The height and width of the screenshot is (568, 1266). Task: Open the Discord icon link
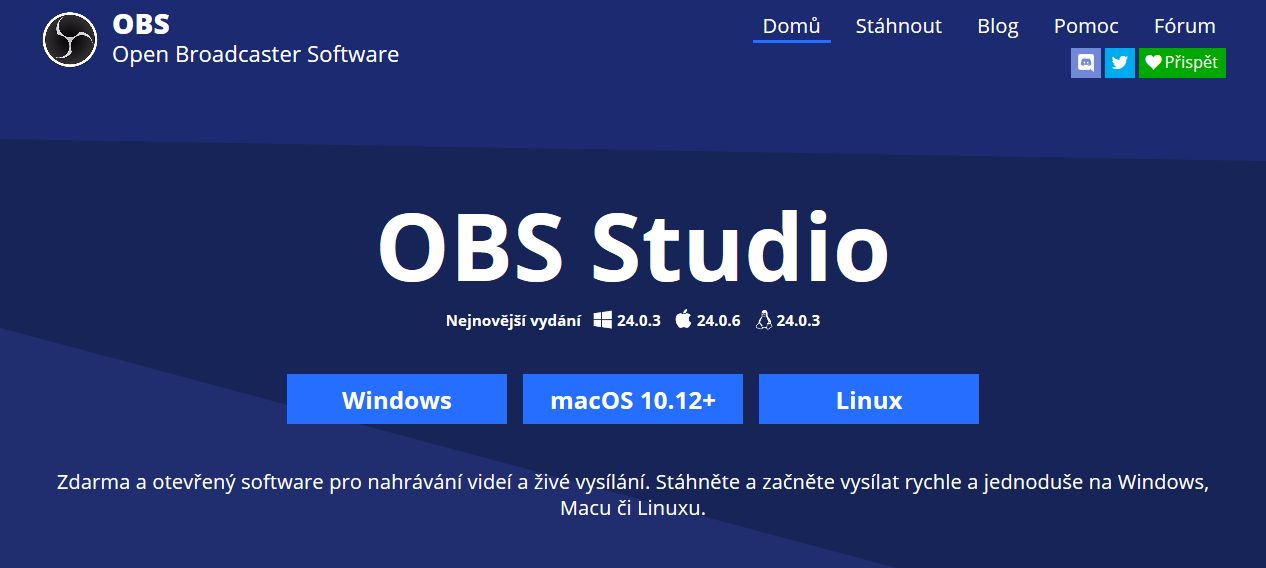tap(1086, 63)
